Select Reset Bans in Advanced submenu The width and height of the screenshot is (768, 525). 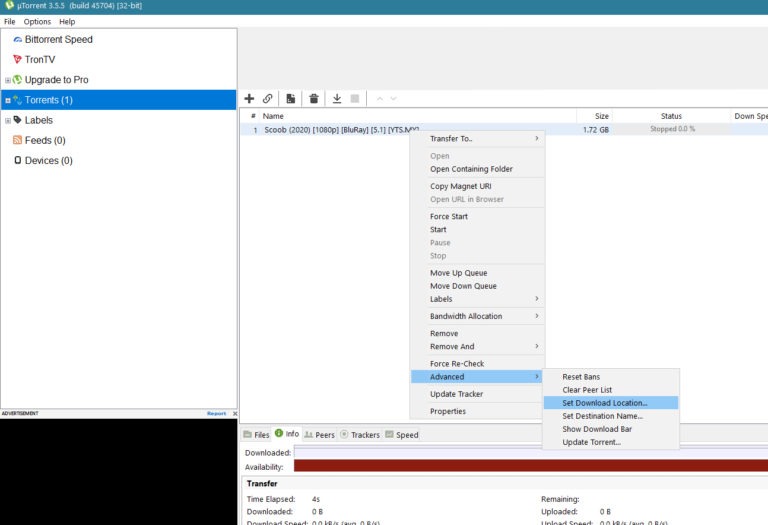coord(611,377)
